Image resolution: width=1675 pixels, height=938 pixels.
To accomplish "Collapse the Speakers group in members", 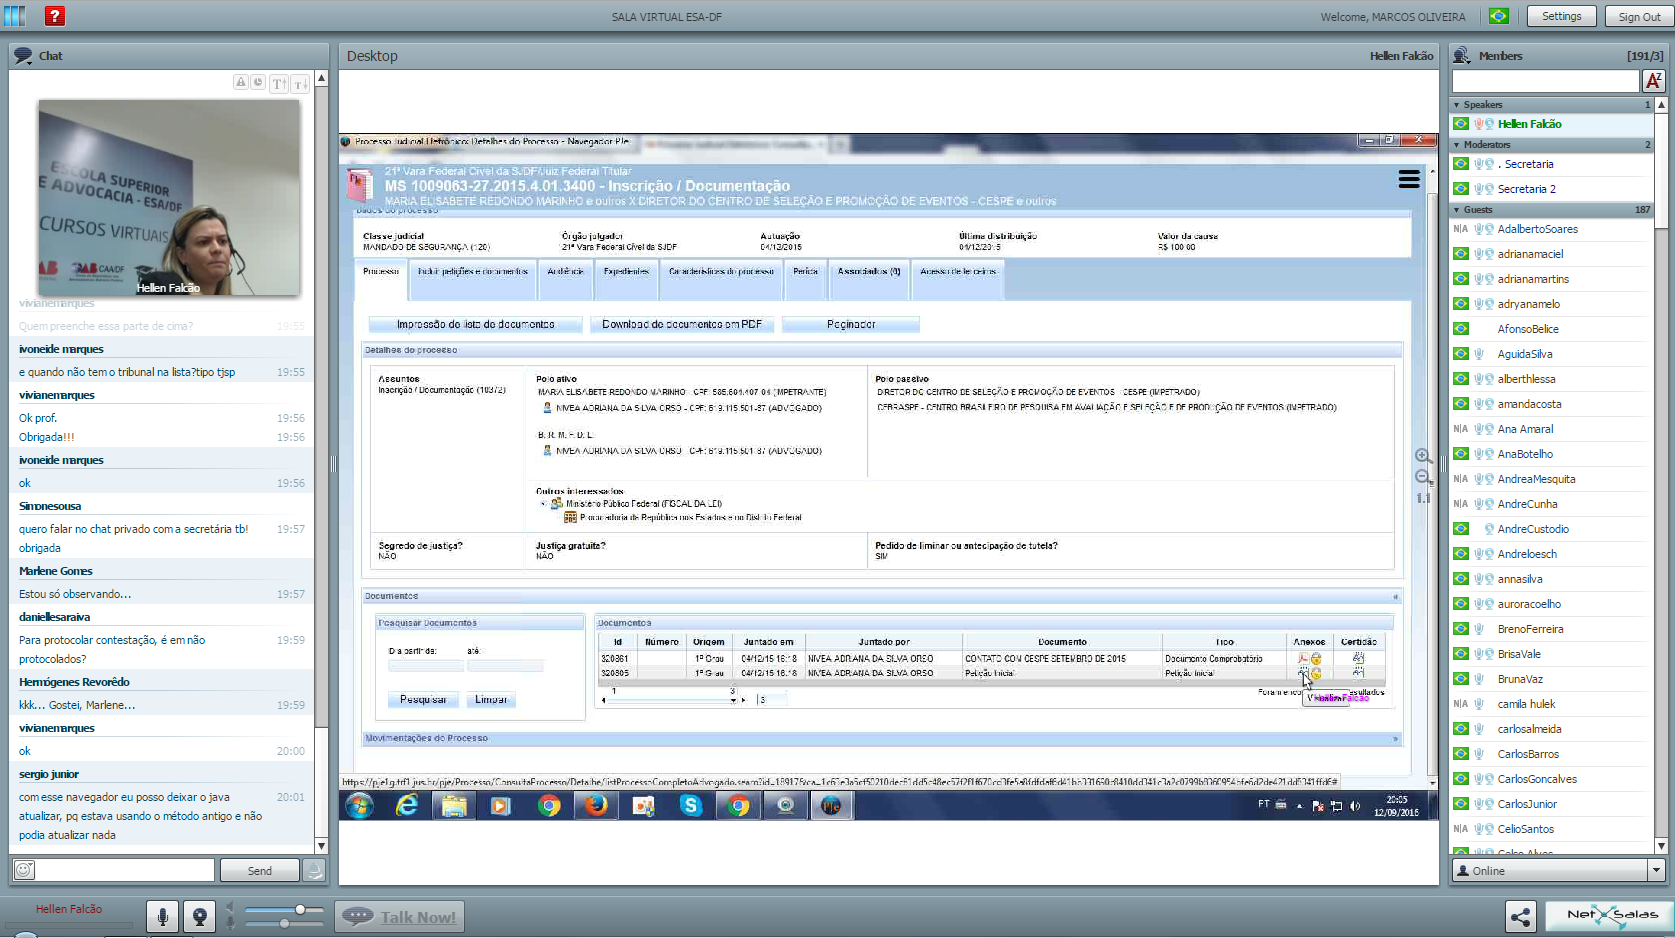I will [x=1457, y=105].
